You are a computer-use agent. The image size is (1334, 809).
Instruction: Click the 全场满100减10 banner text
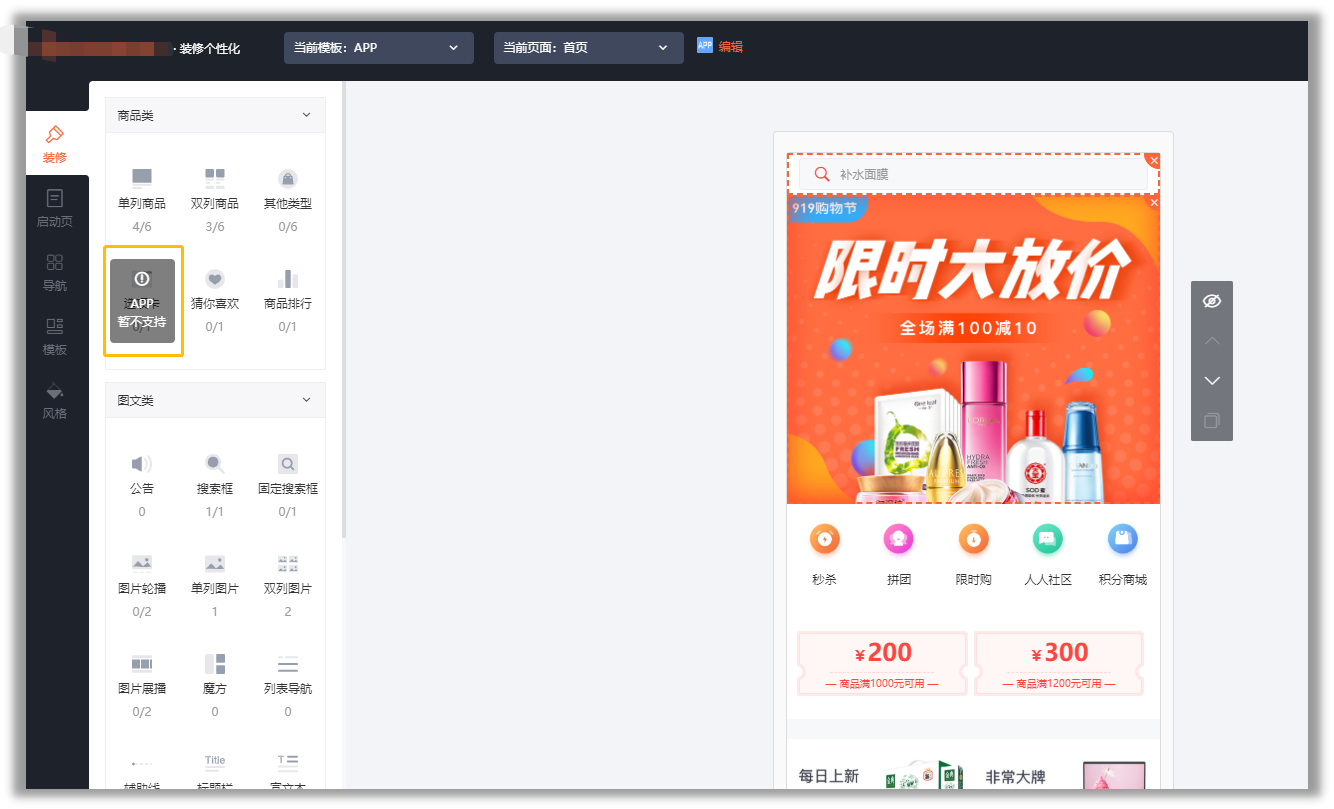(968, 328)
